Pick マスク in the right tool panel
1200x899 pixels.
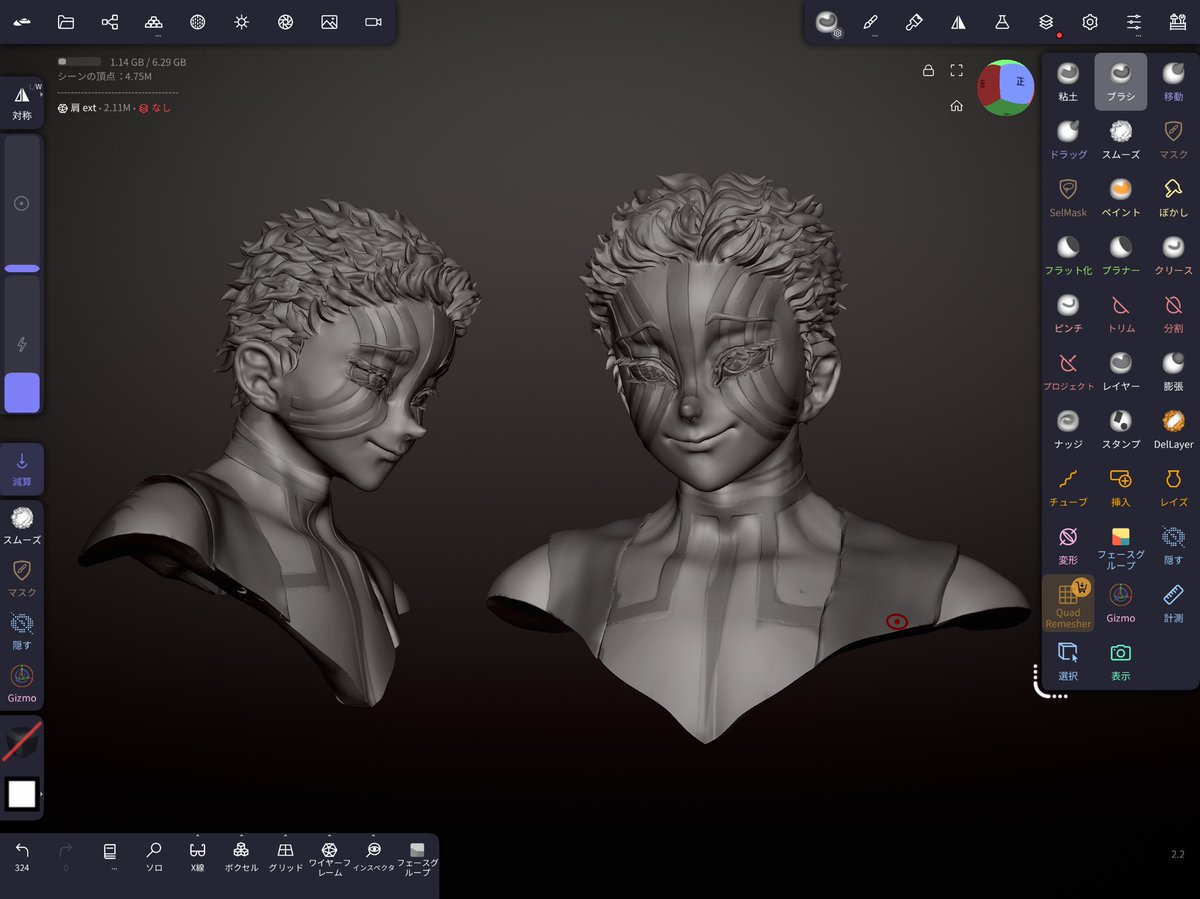pyautogui.click(x=1173, y=140)
